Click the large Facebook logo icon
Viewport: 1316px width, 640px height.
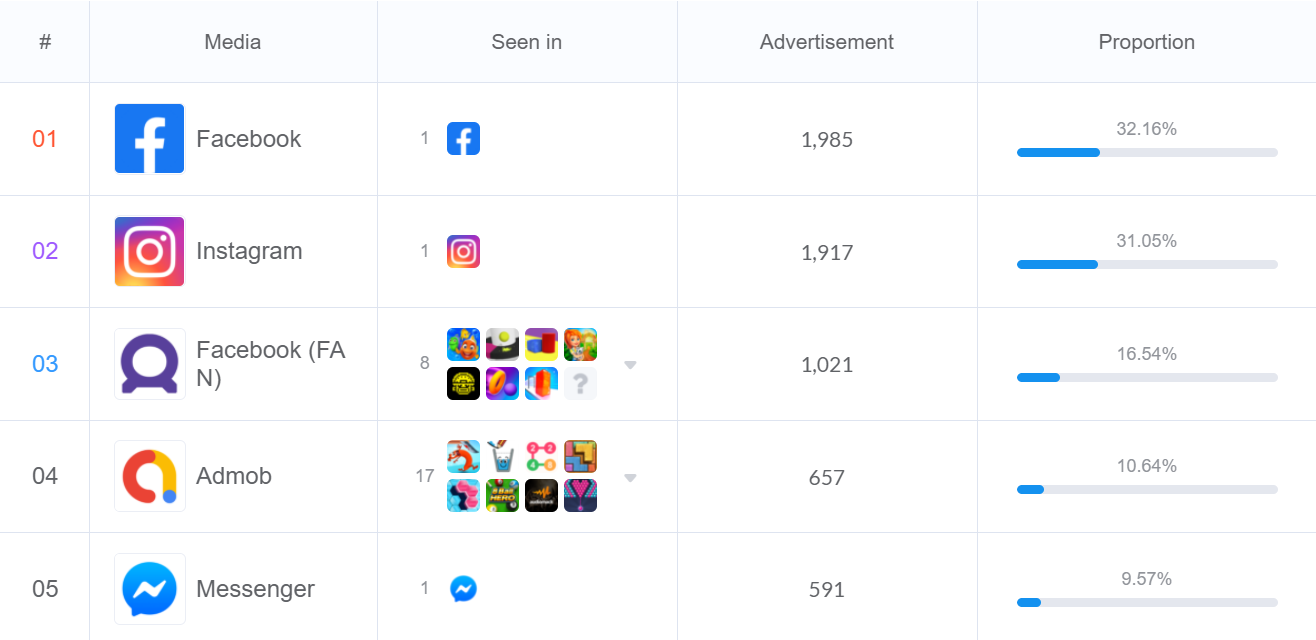pos(149,139)
